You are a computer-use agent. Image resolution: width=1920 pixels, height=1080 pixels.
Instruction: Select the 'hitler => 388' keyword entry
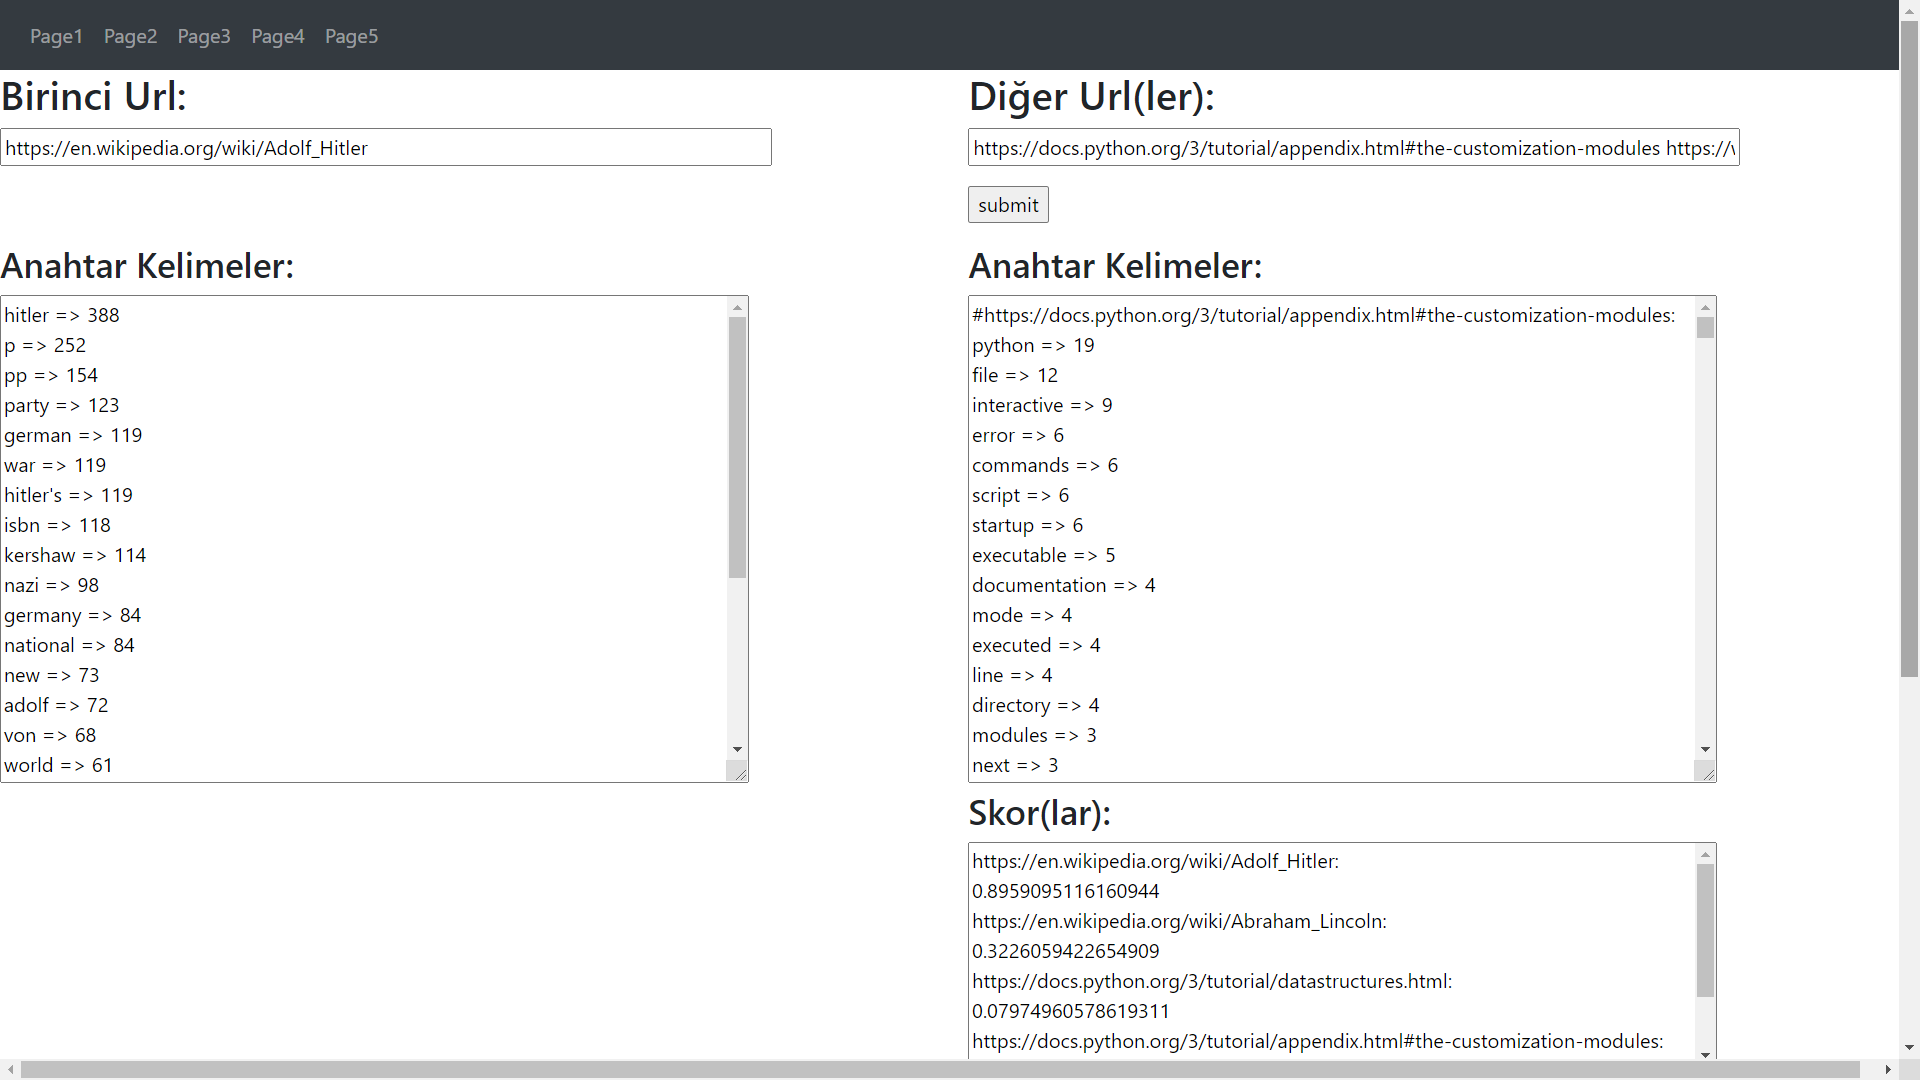[x=62, y=315]
